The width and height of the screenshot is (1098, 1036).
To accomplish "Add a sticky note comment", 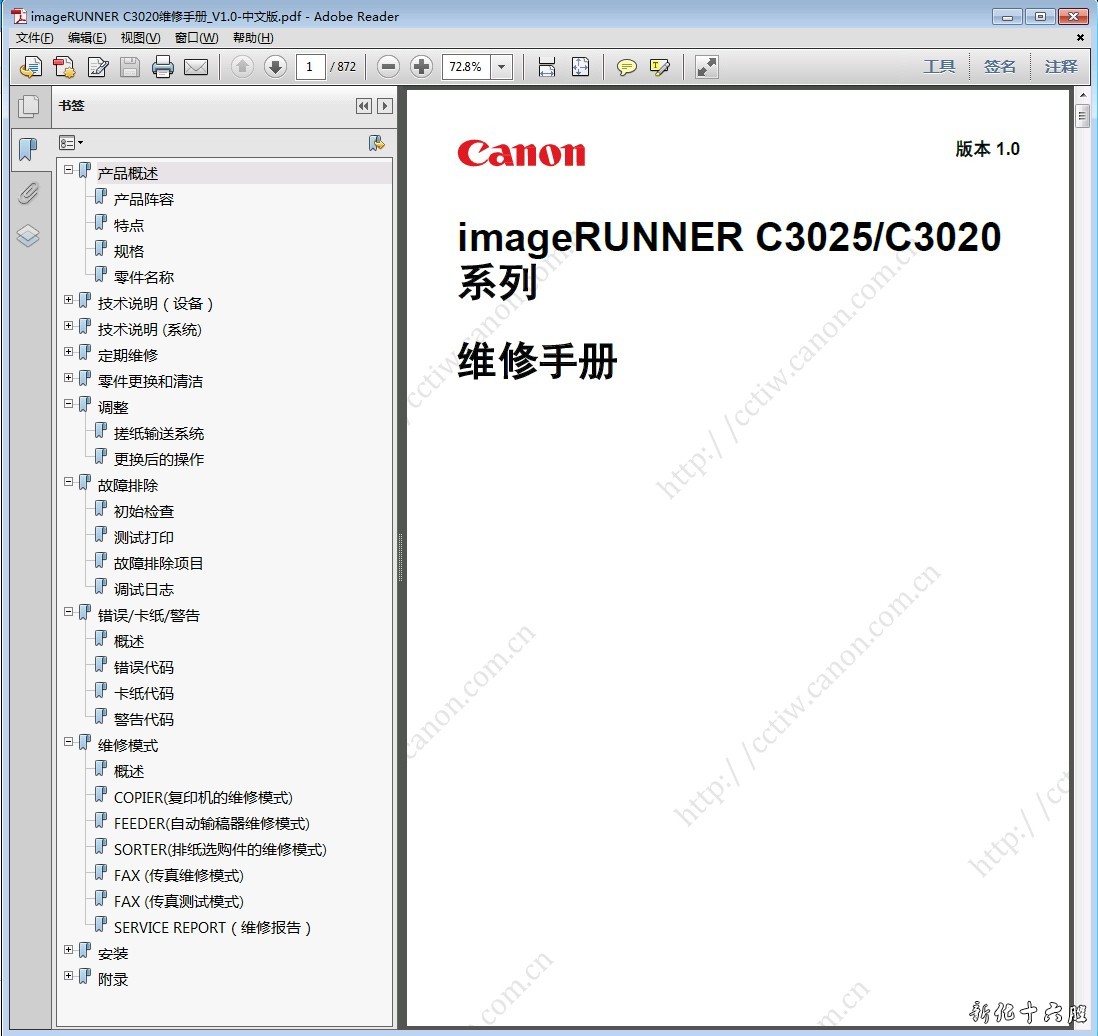I will point(626,67).
